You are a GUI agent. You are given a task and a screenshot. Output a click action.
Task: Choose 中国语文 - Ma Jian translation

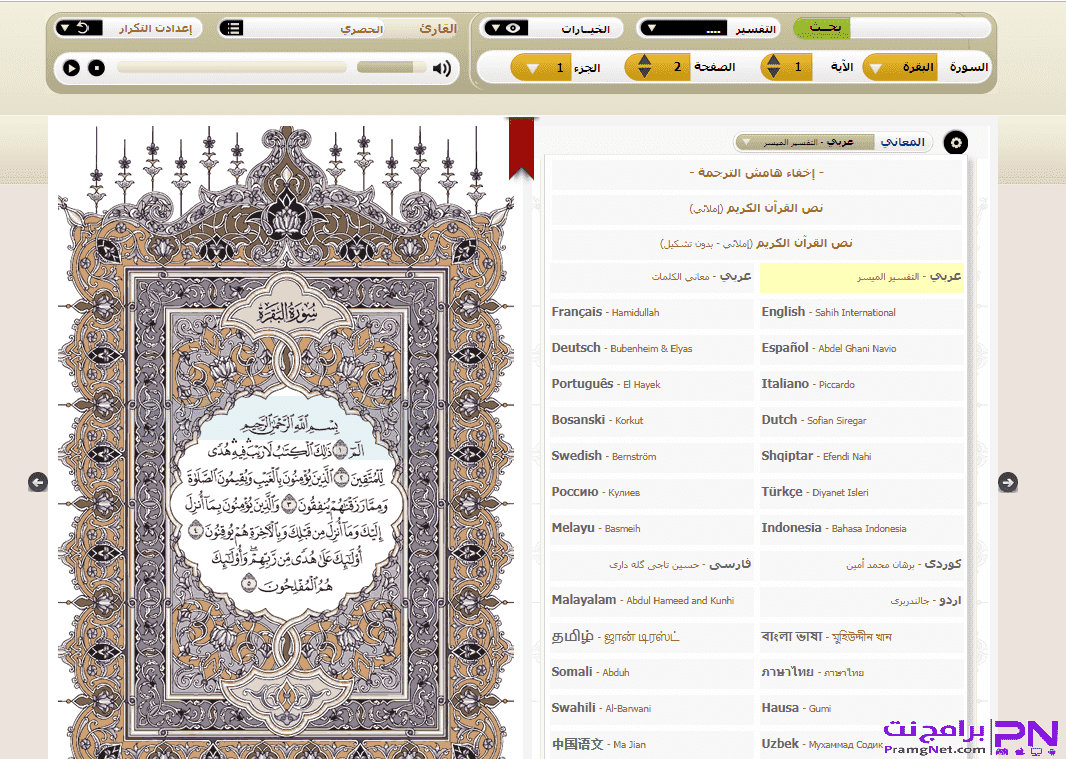651,745
